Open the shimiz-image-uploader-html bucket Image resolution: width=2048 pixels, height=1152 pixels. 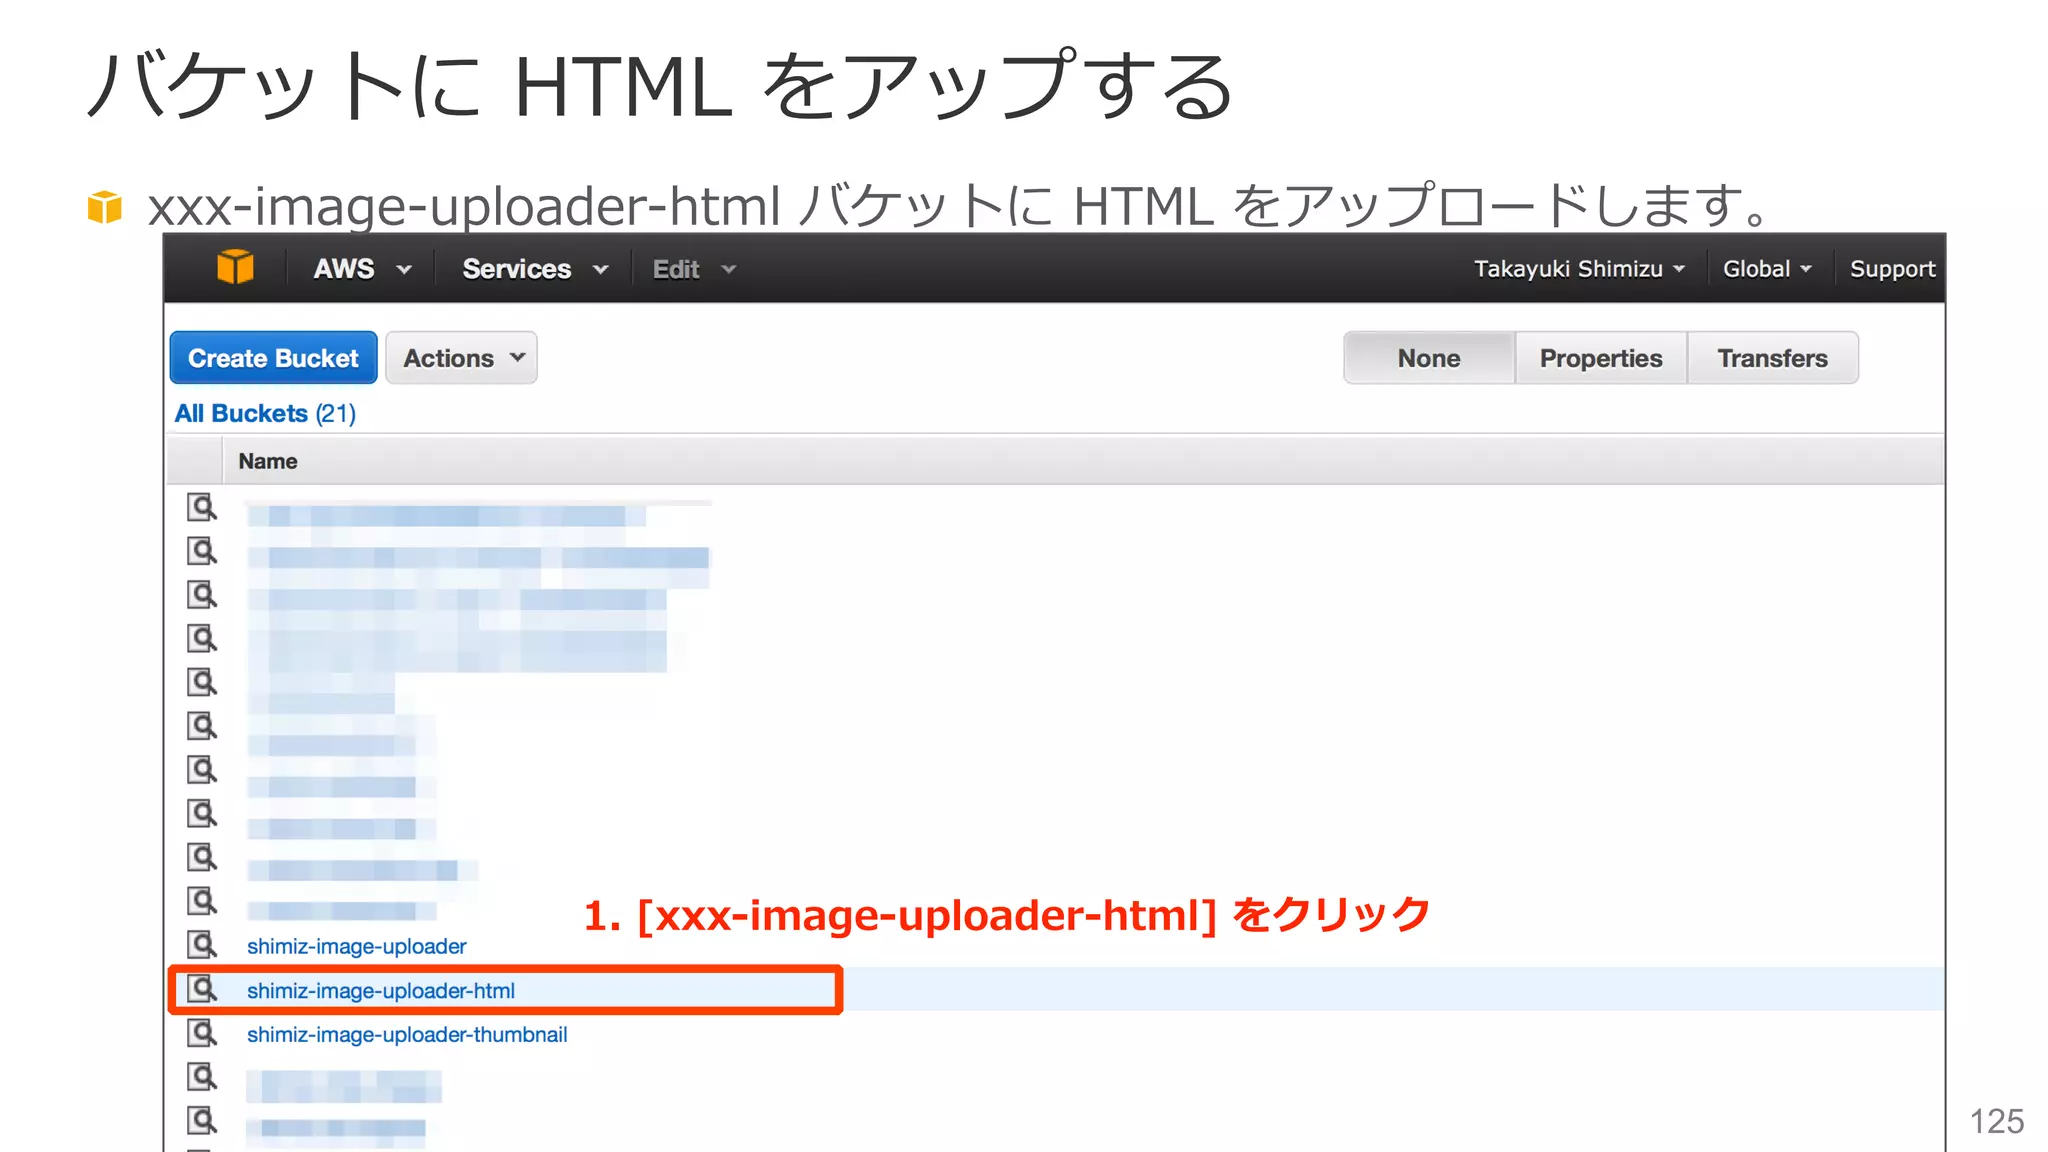[380, 991]
